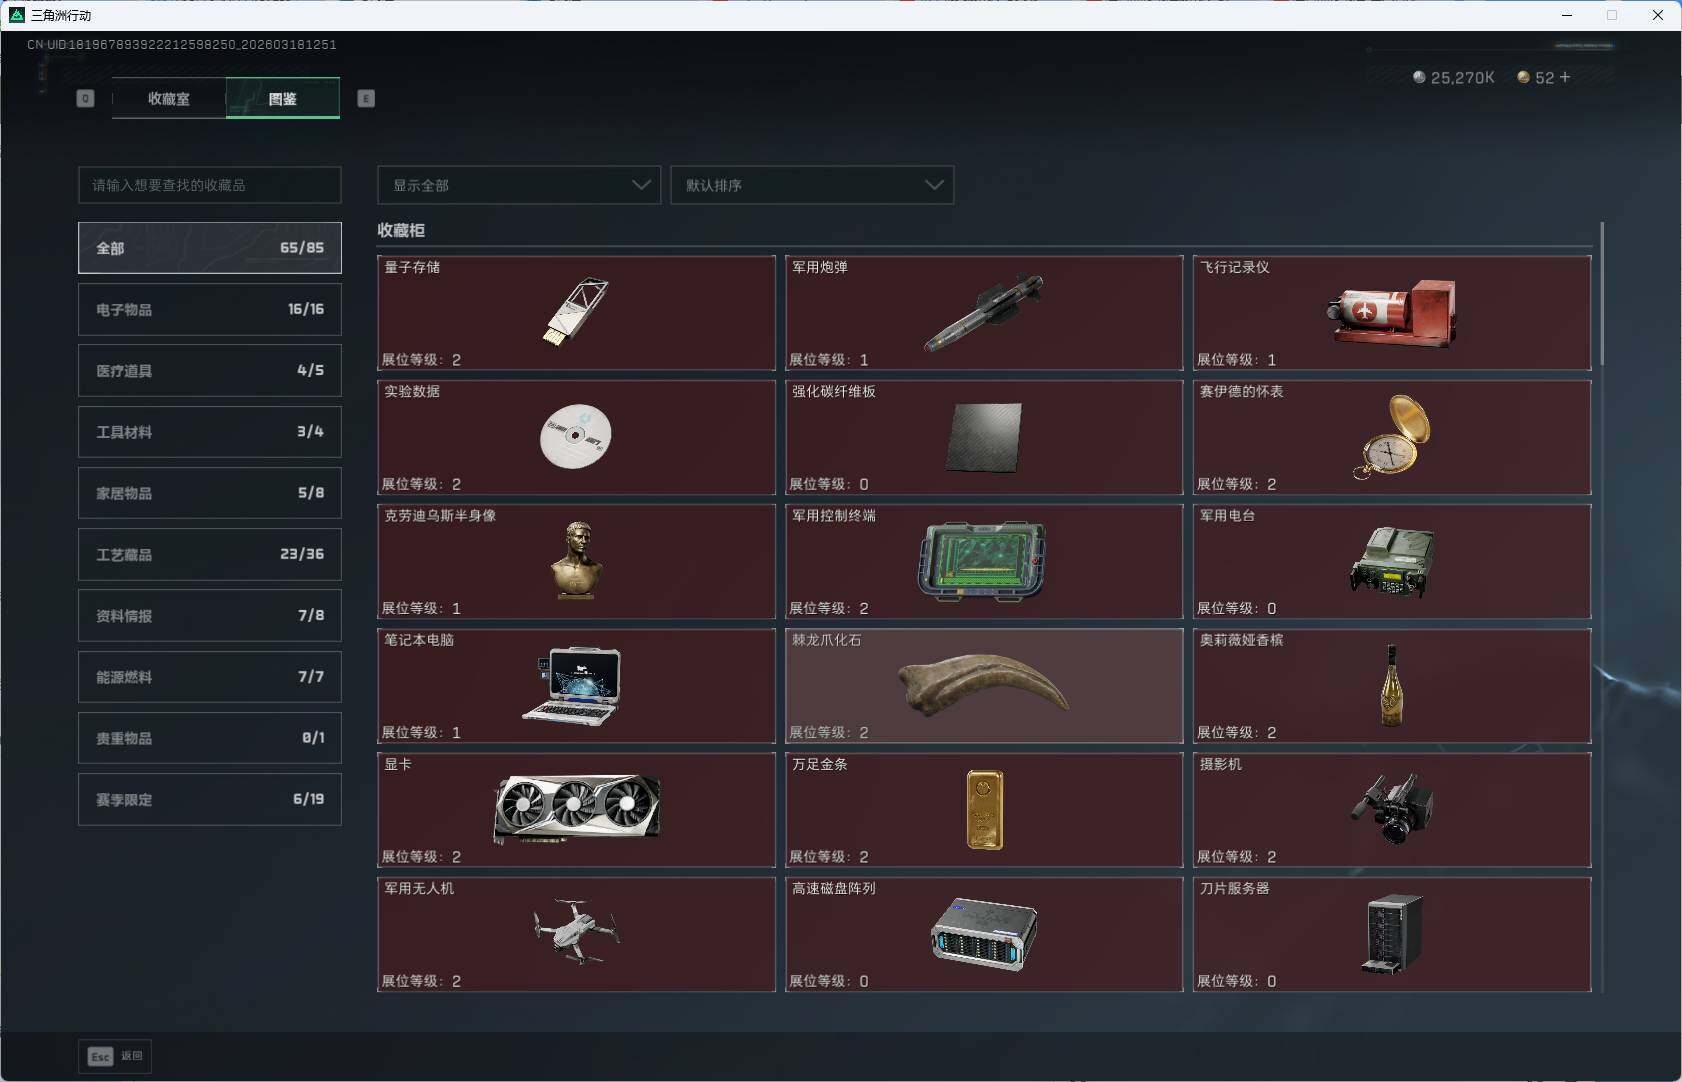This screenshot has width=1682, height=1082.
Task: Click the quantum storage USB drive icon
Action: point(576,312)
